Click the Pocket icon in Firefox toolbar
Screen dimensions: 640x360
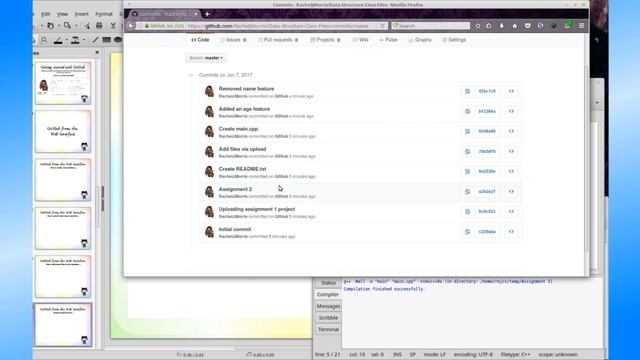tap(527, 26)
